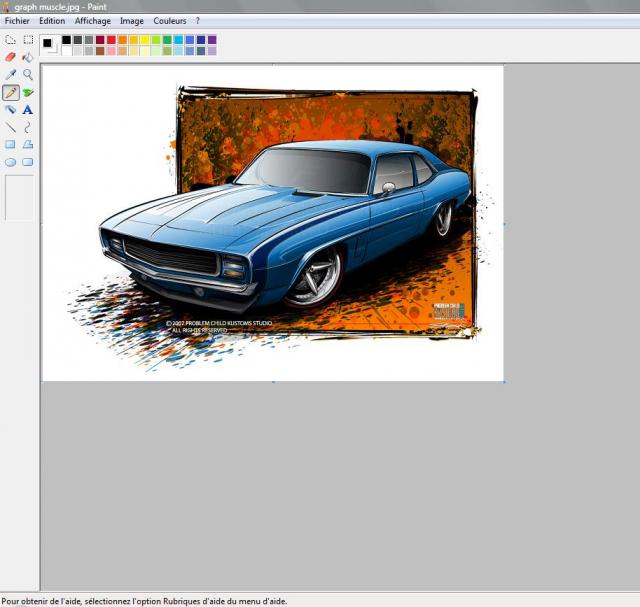This screenshot has height=607, width=640.
Task: Pick the Curve tool
Action: [x=28, y=127]
